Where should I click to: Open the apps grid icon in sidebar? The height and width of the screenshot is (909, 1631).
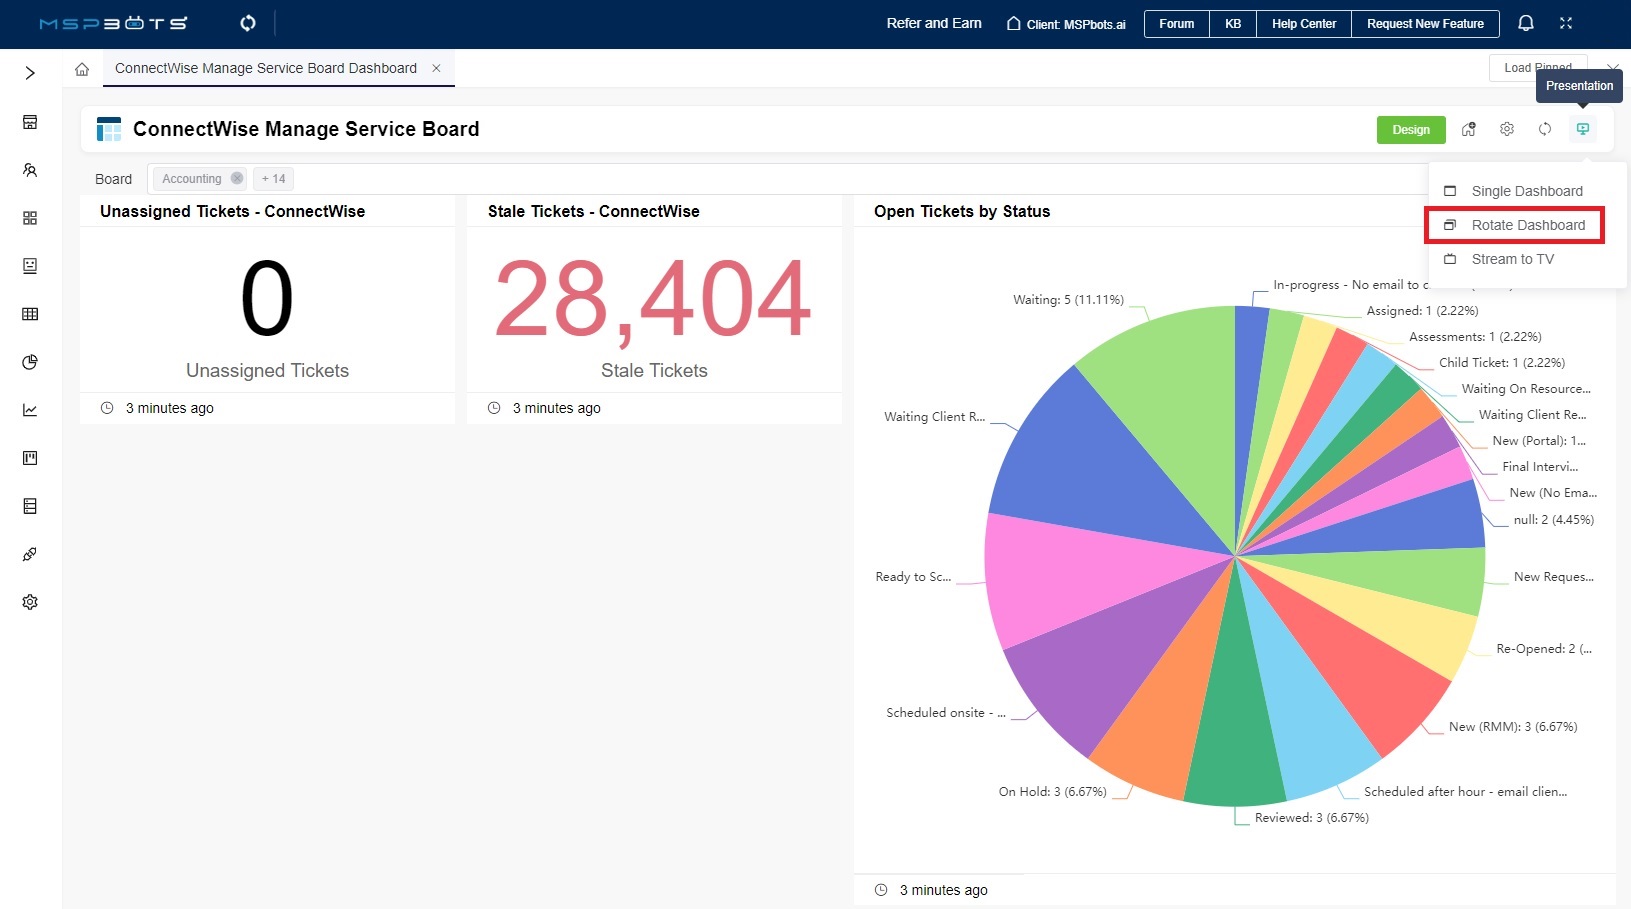[30, 218]
